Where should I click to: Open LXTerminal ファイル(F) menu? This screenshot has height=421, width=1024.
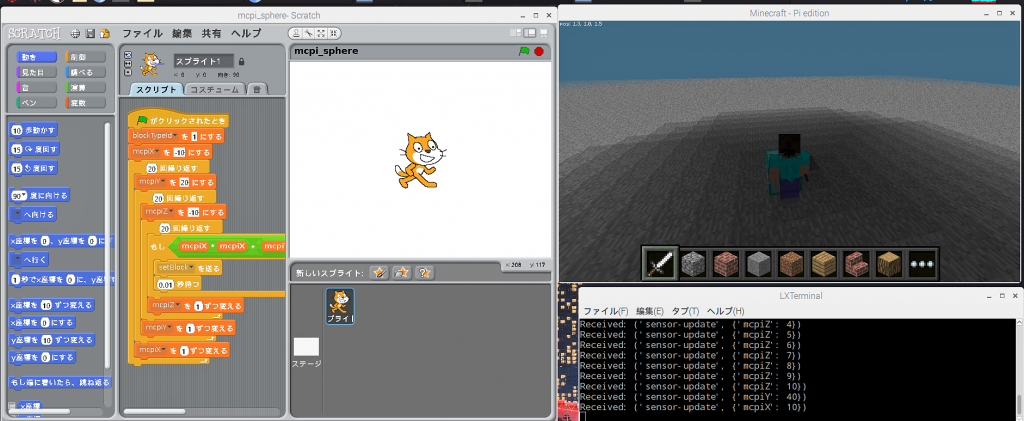coord(605,311)
